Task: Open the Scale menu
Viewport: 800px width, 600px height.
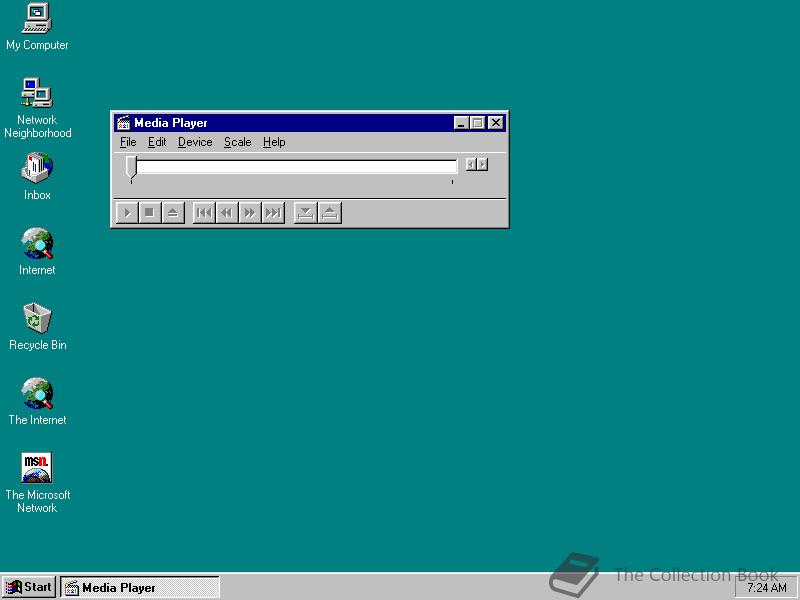Action: coord(238,142)
